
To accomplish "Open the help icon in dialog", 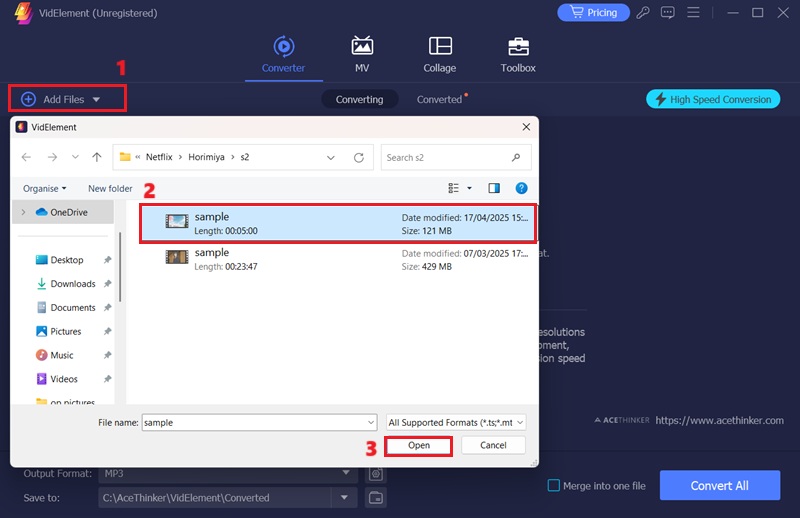I will coord(521,188).
